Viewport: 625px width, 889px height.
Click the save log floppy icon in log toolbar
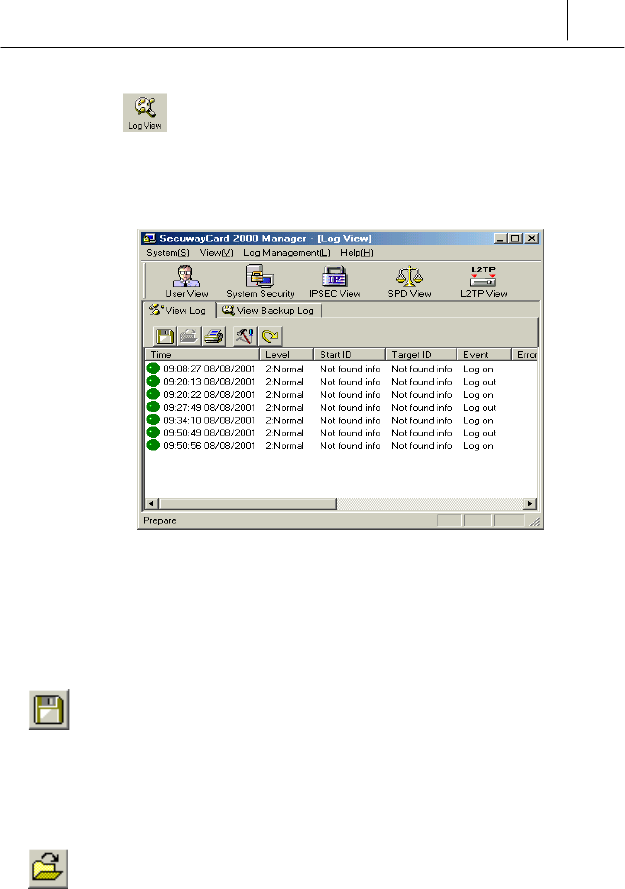(164, 336)
